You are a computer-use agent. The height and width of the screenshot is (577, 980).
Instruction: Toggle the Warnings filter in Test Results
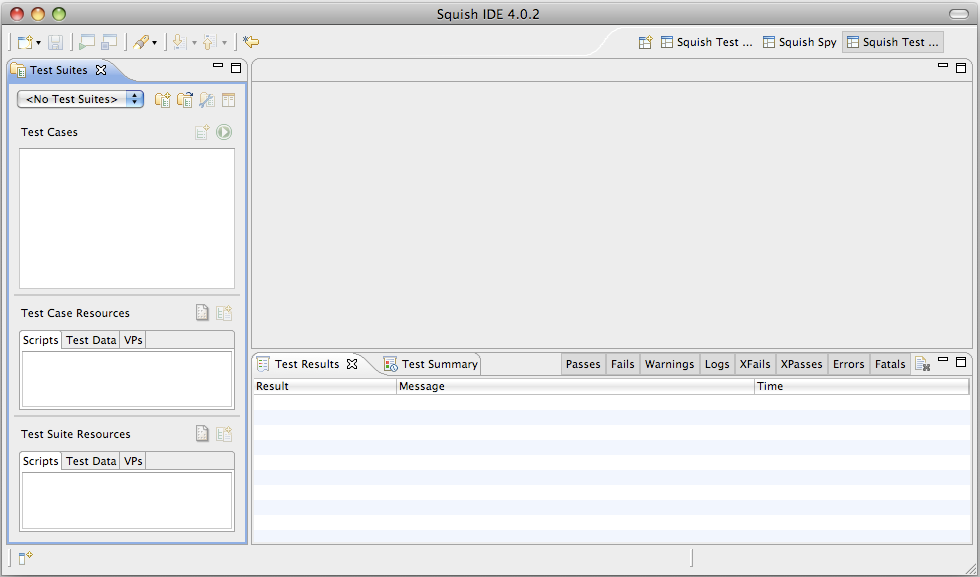click(669, 364)
